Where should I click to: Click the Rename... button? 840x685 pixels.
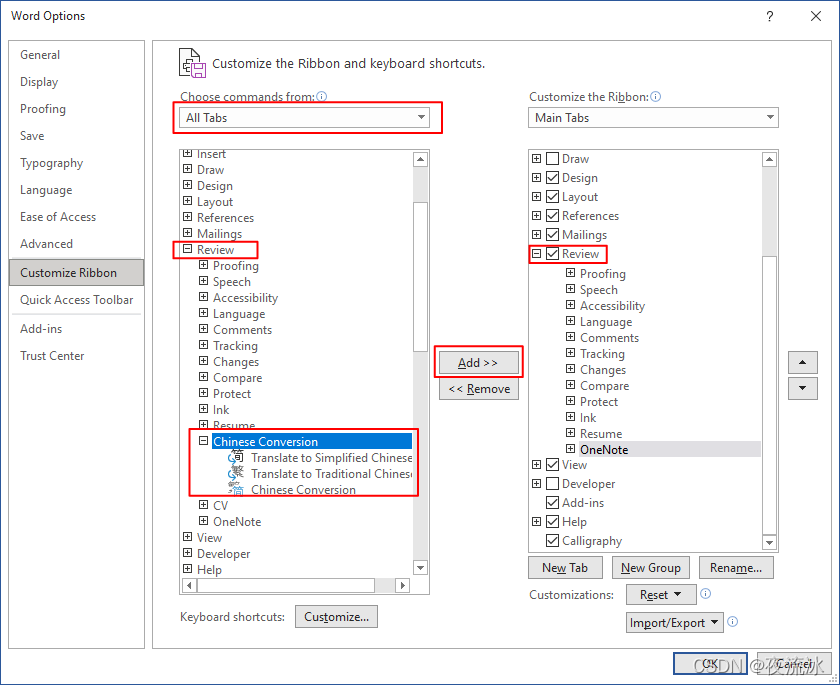(x=736, y=568)
